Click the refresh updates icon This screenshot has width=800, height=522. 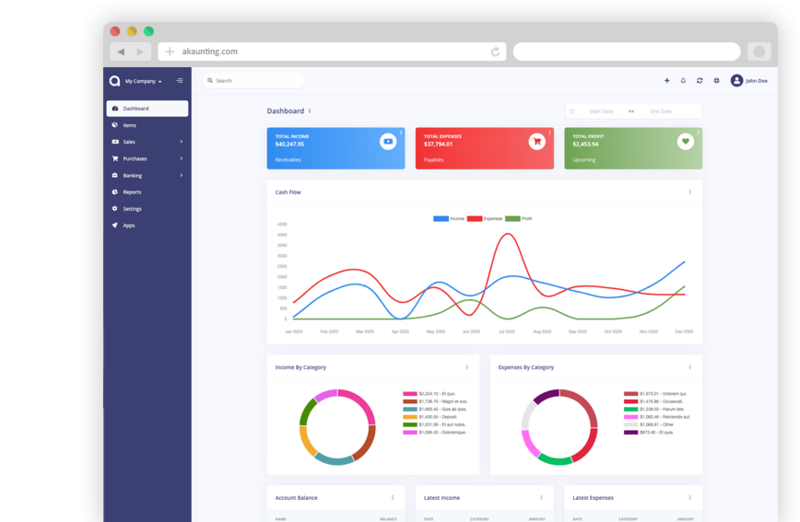click(x=699, y=80)
